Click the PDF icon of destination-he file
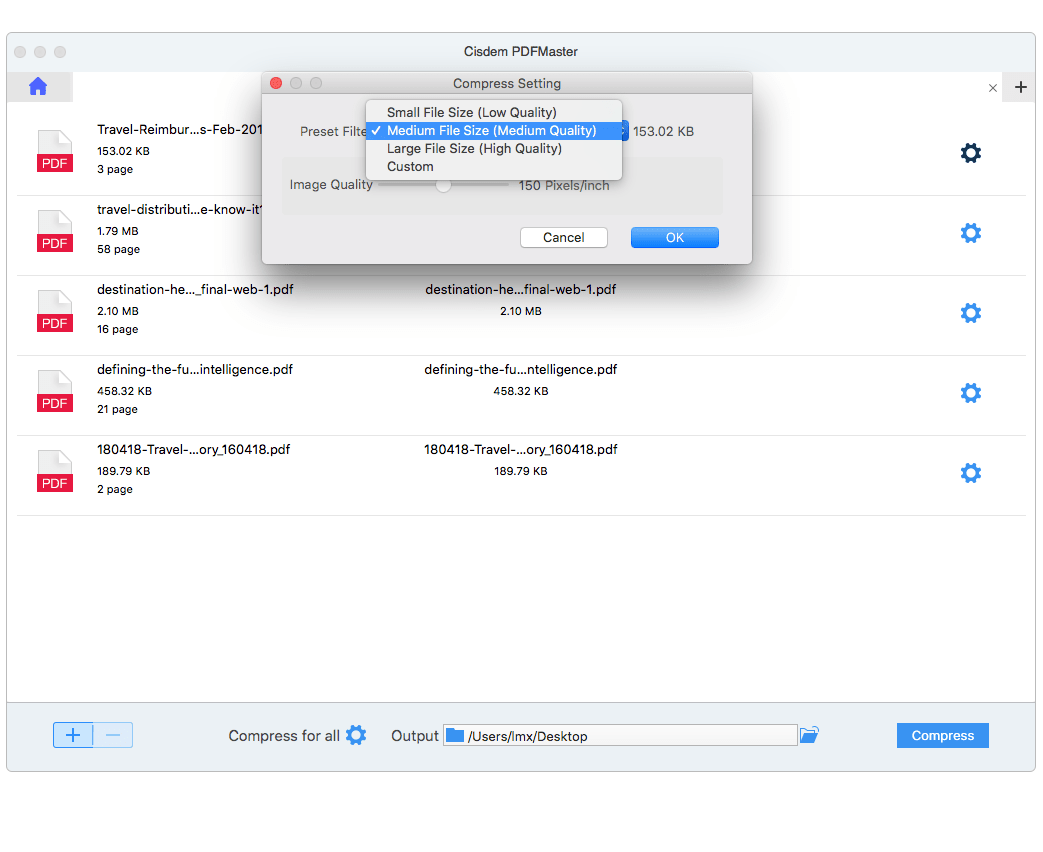Image resolution: width=1043 pixels, height=852 pixels. (x=55, y=311)
